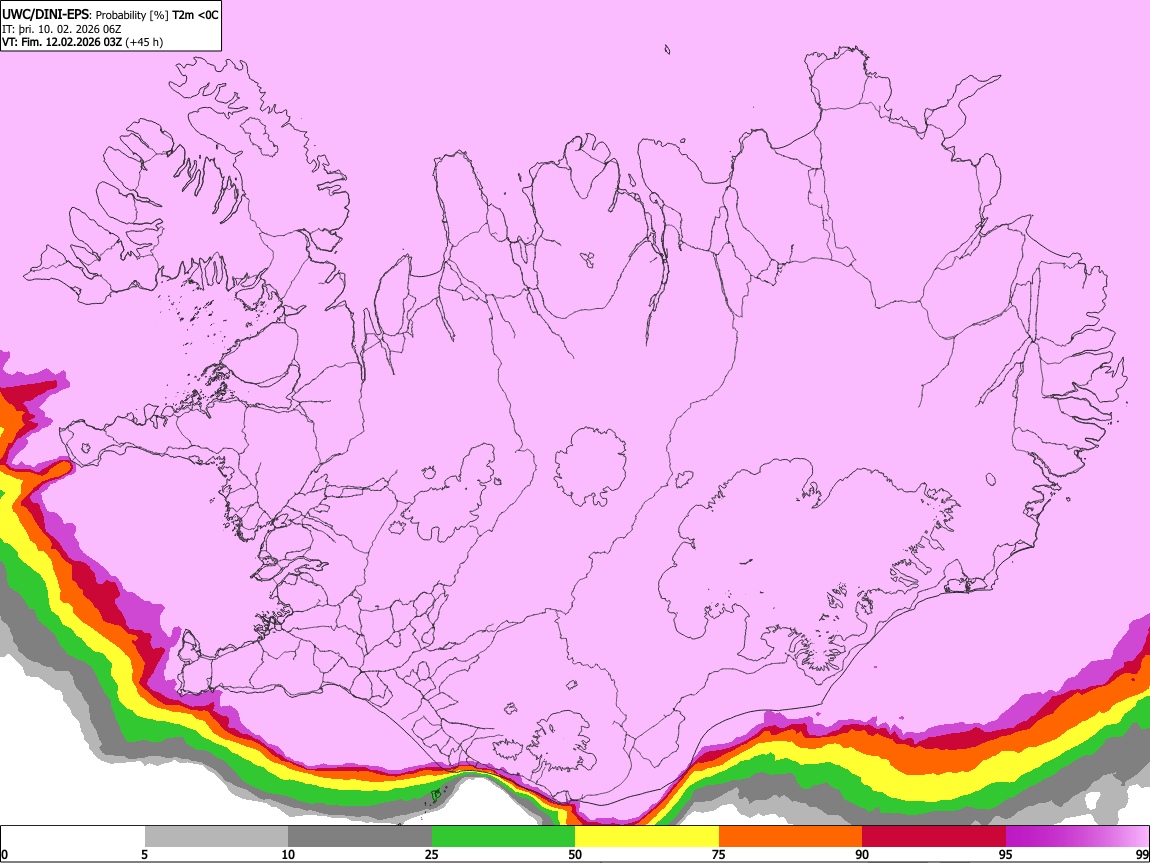This screenshot has width=1150, height=863.
Task: Click the yellow 50-75 legend segment
Action: pos(647,837)
